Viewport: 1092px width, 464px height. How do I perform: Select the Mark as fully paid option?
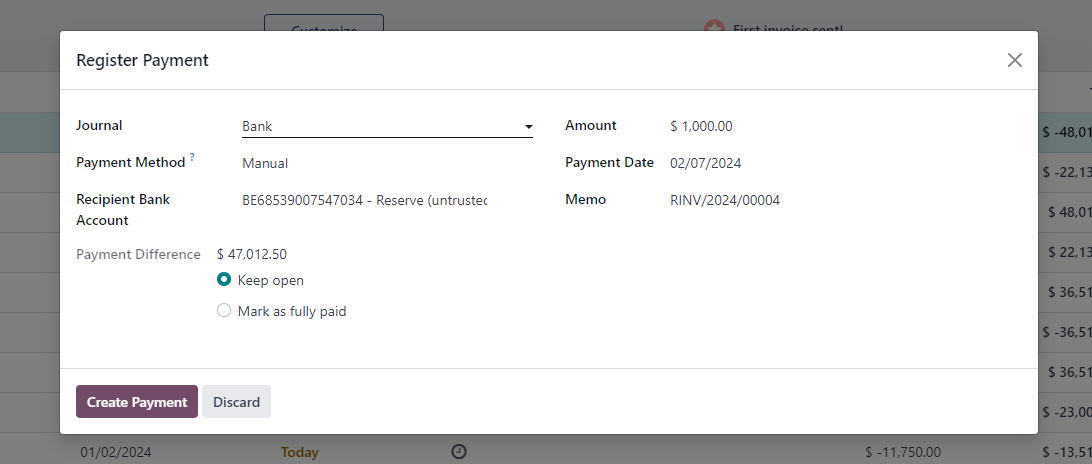[x=224, y=311]
